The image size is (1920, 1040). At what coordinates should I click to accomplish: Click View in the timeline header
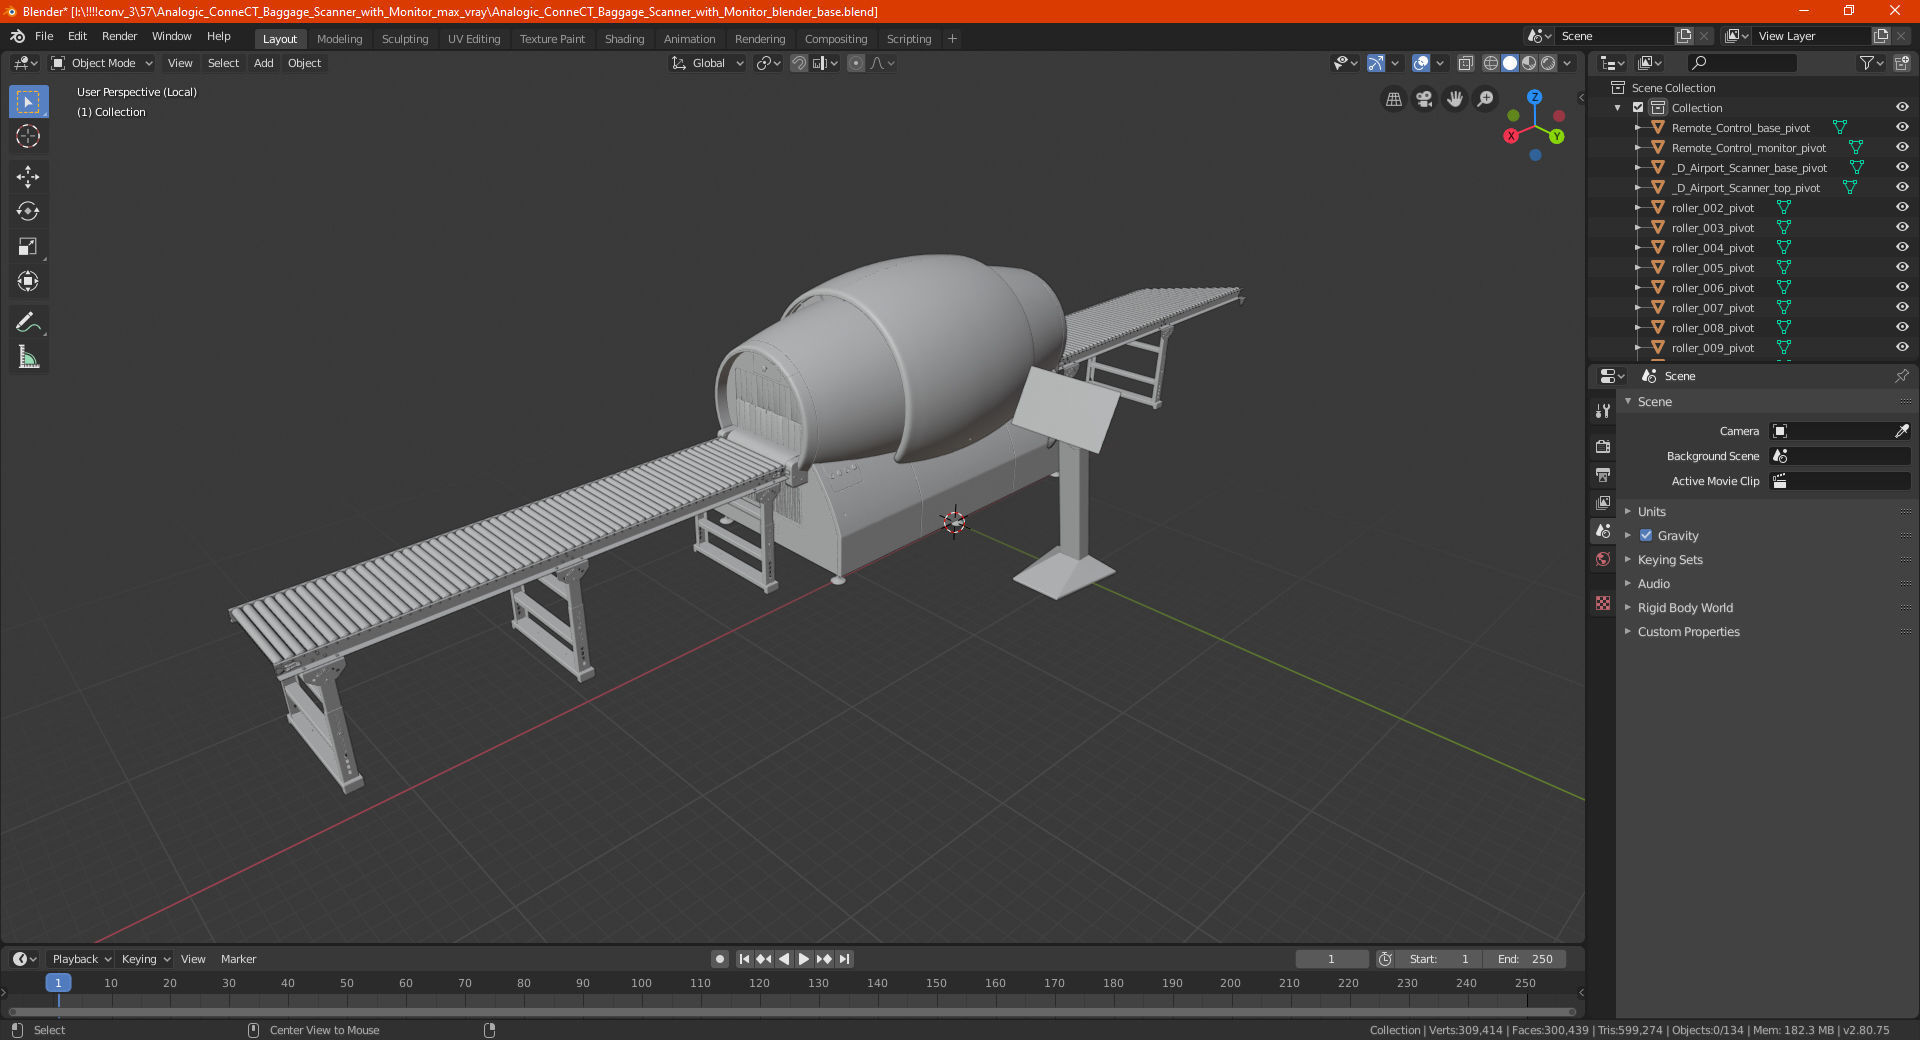click(x=193, y=959)
